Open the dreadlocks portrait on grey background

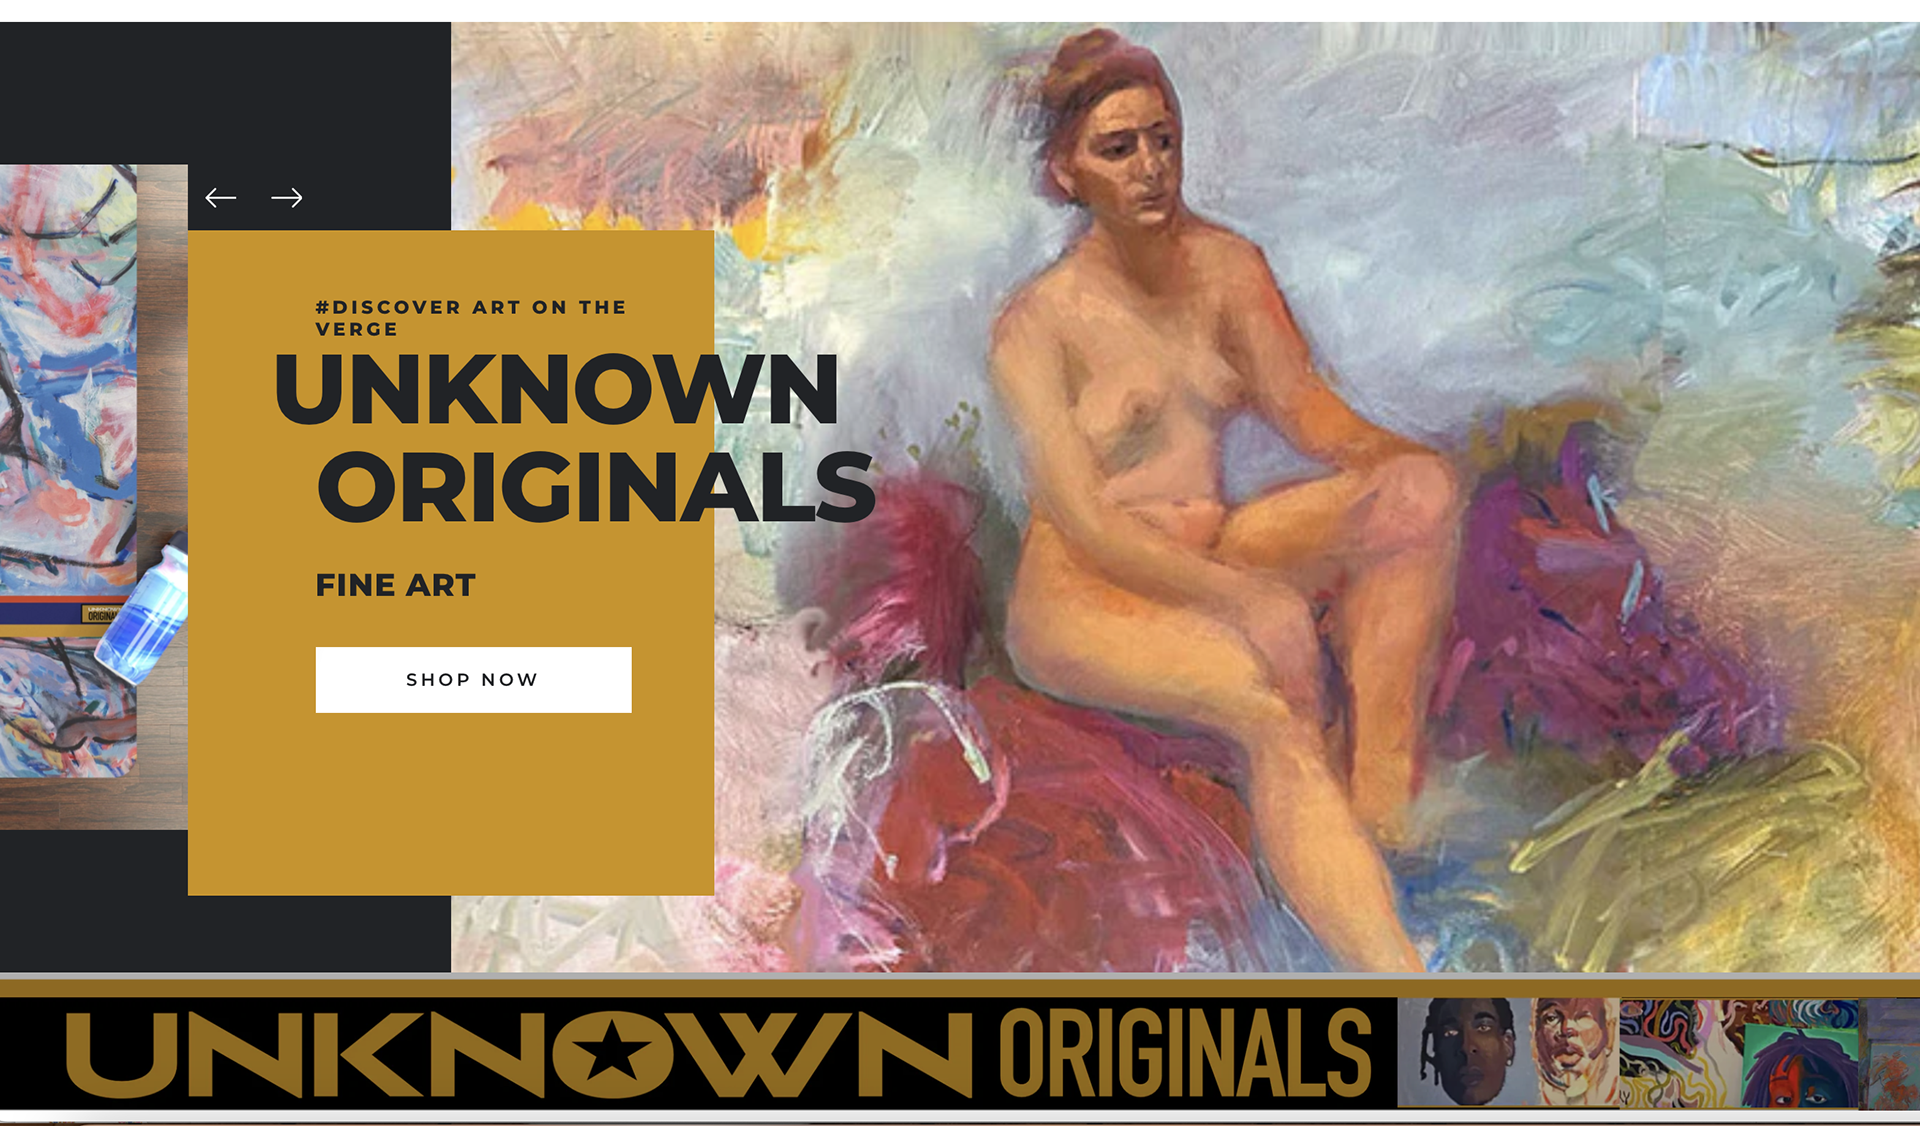click(1463, 1052)
